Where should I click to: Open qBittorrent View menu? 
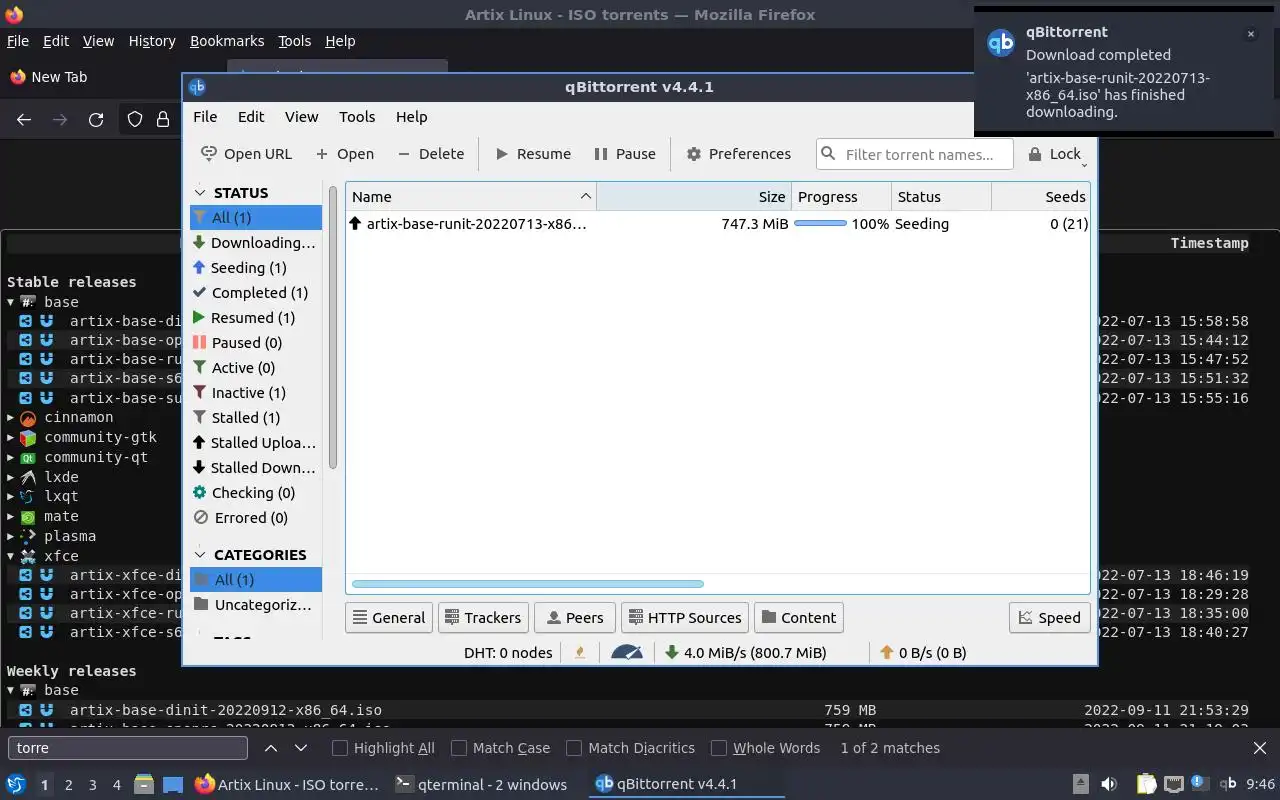pyautogui.click(x=301, y=117)
